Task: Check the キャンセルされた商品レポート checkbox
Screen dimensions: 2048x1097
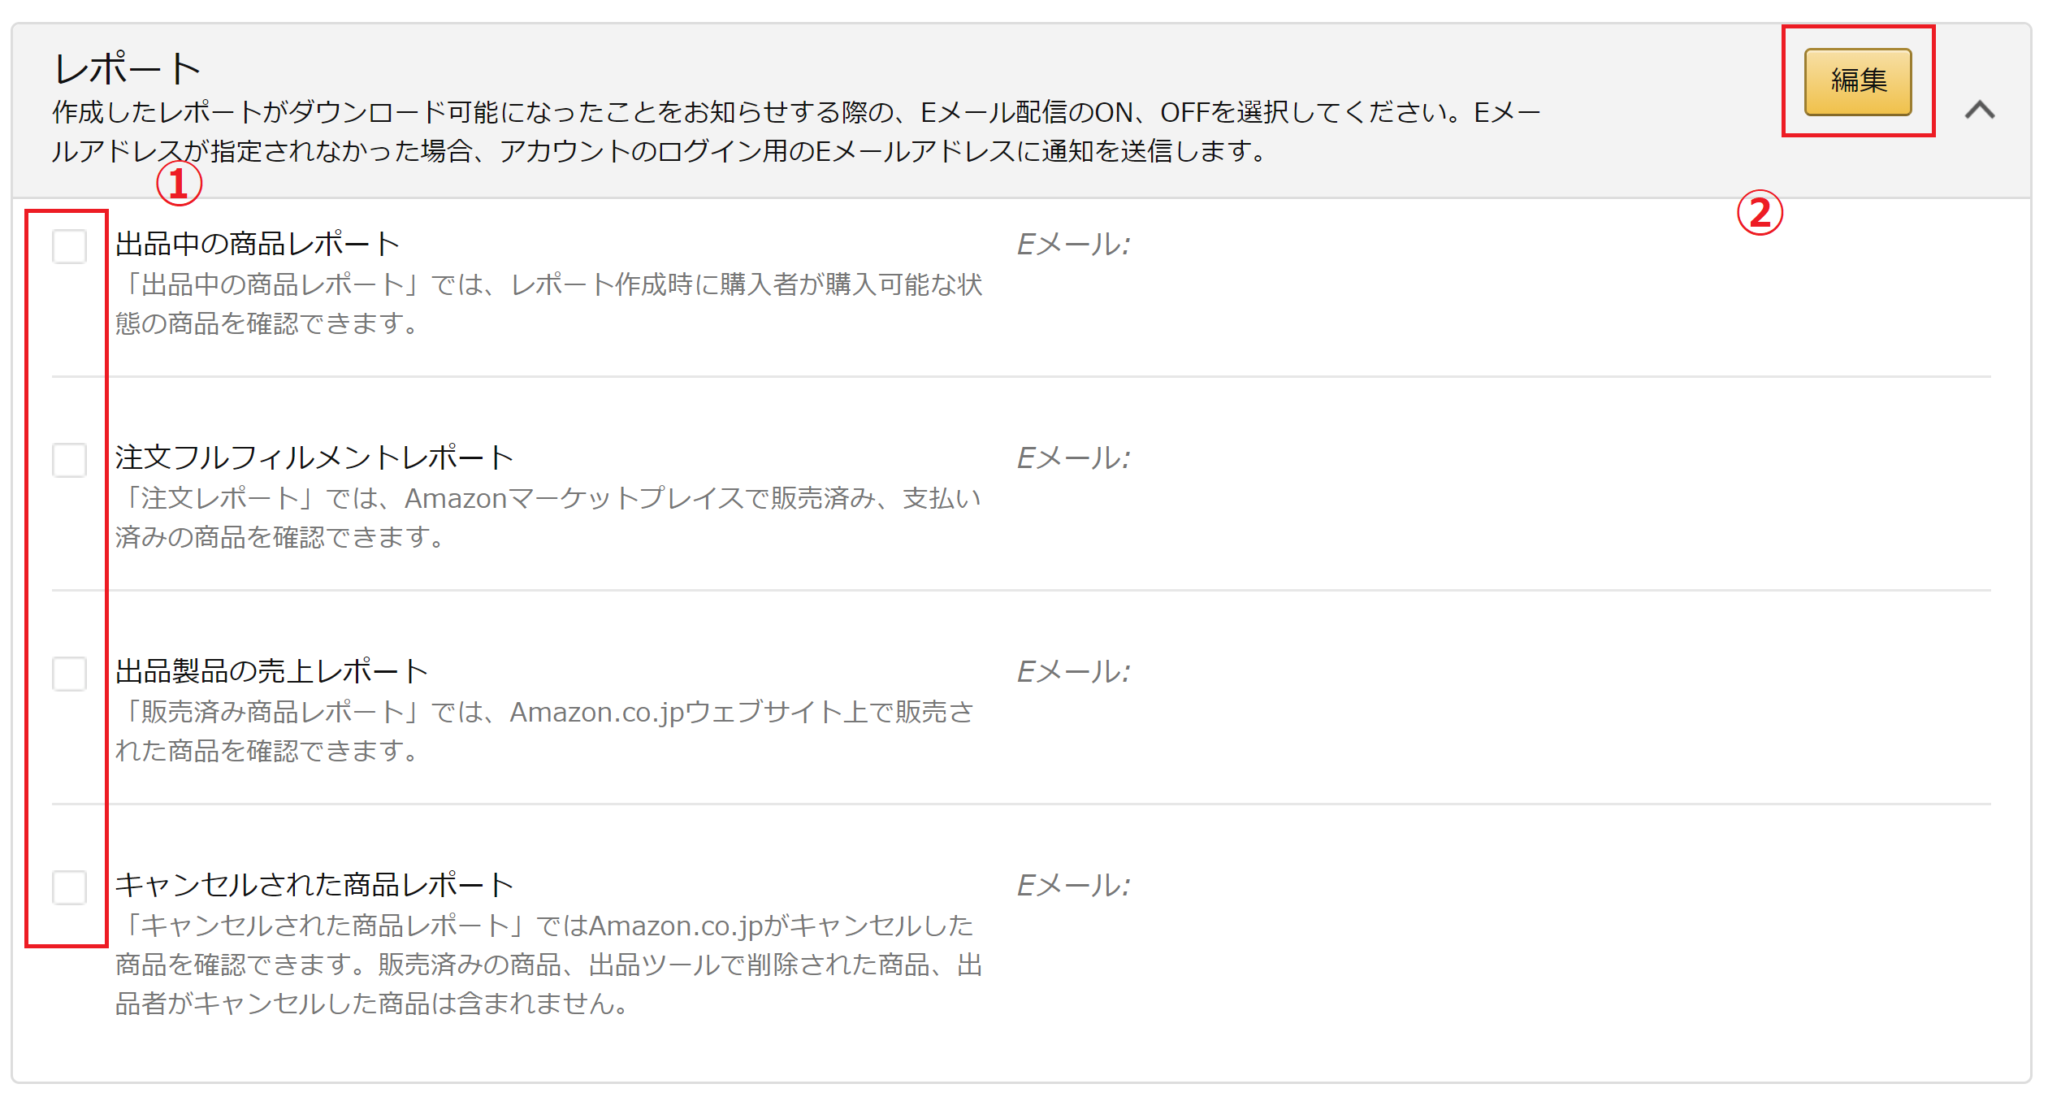Action: click(68, 886)
